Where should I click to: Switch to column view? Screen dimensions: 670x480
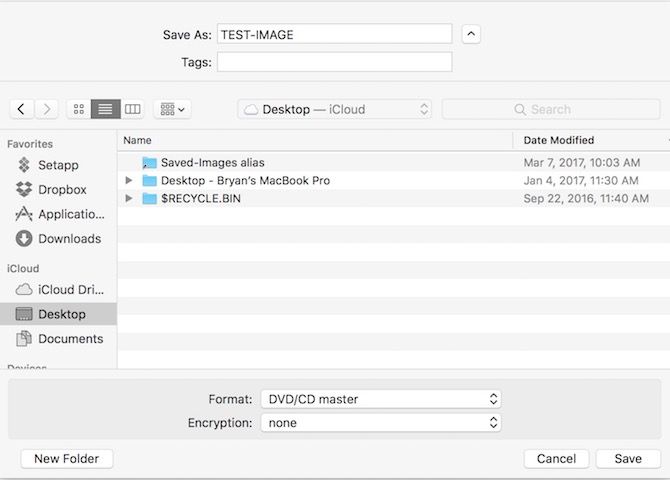pyautogui.click(x=132, y=109)
